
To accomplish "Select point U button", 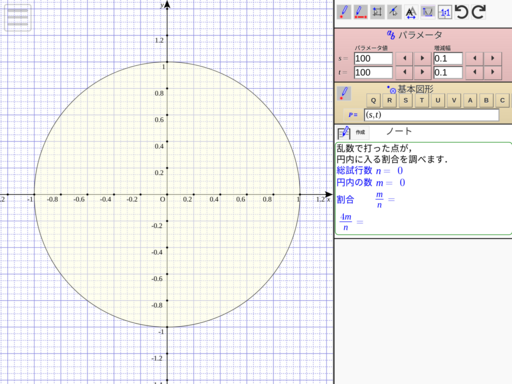I will pos(438,100).
